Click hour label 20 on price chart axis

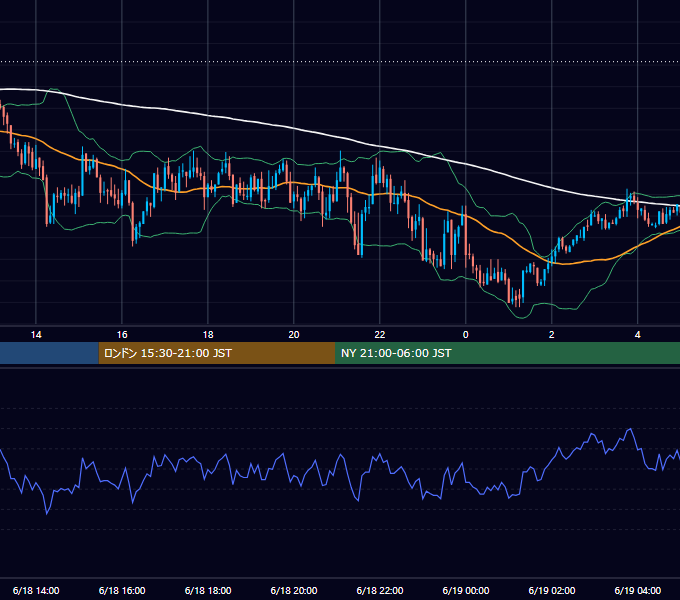pyautogui.click(x=294, y=335)
